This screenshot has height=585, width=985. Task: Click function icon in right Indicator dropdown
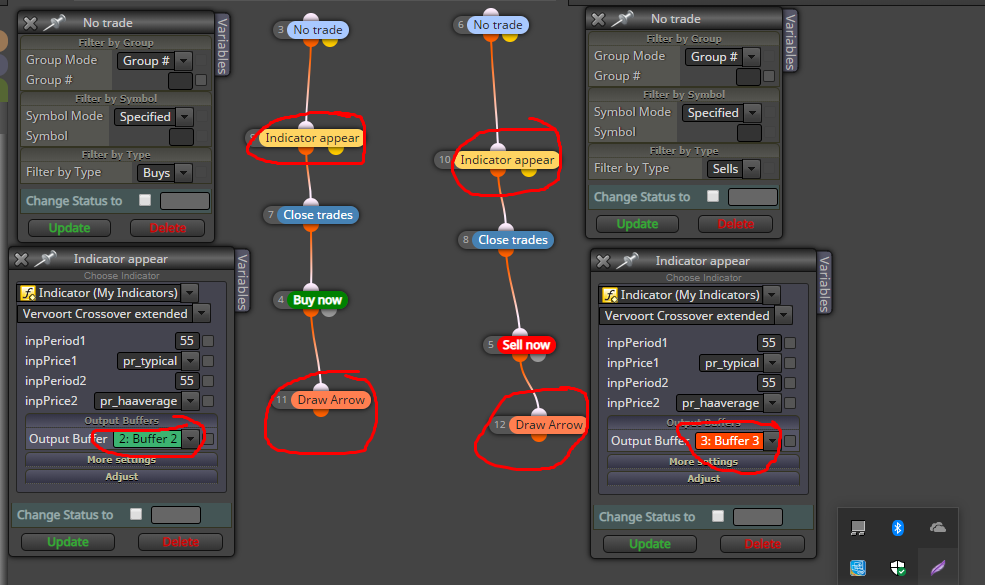pos(609,295)
